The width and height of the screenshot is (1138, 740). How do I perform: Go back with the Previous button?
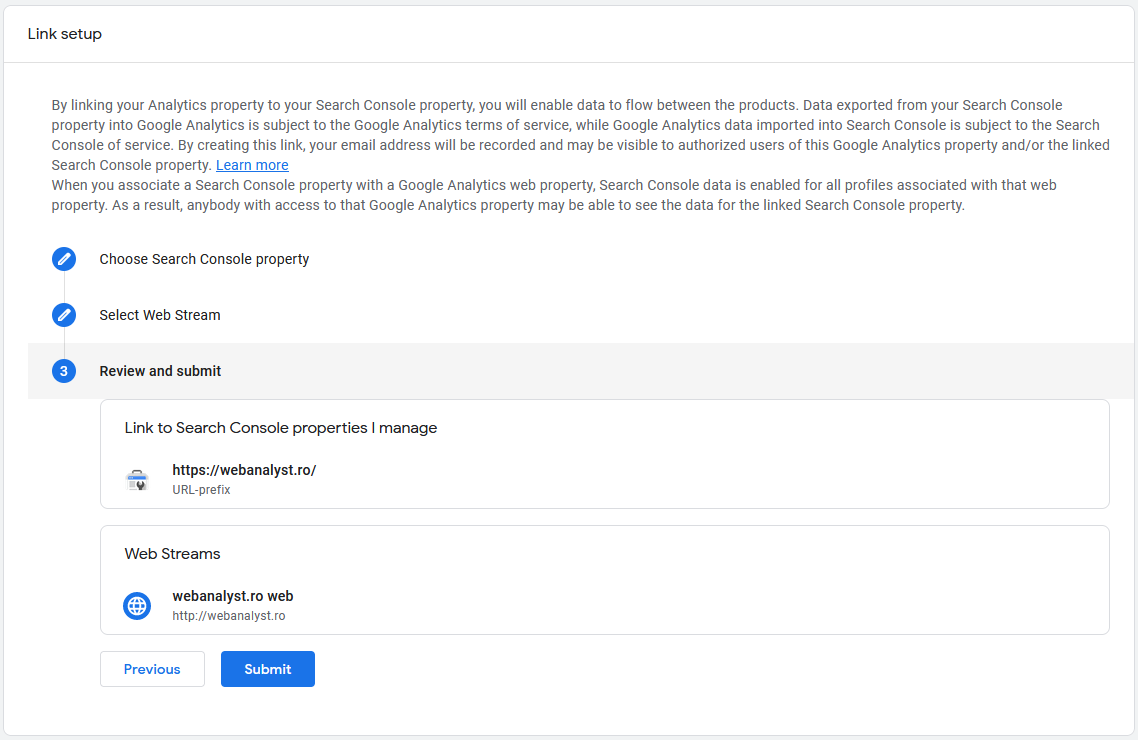[x=152, y=669]
